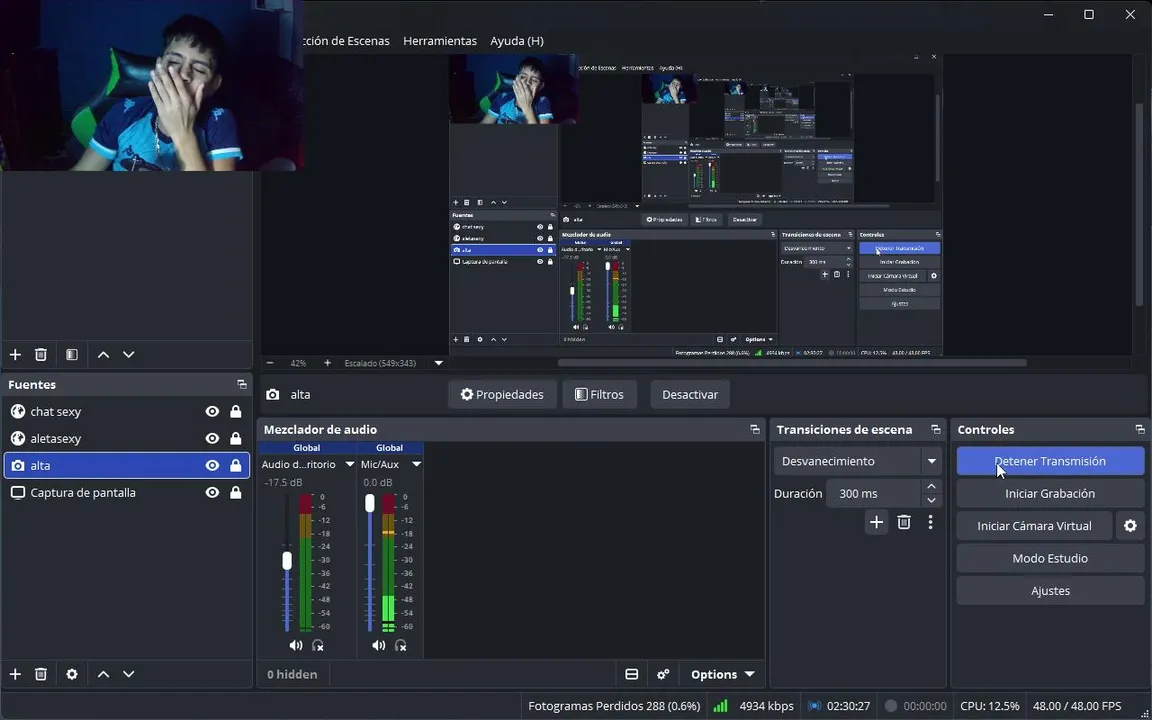Click Iniciar Grabación button
Viewport: 1152px width, 720px height.
pos(1050,494)
